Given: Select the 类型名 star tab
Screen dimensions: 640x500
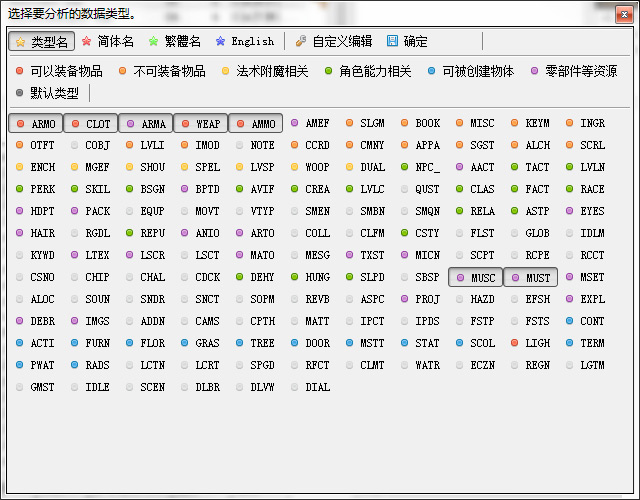Looking at the screenshot, I should 41,41.
